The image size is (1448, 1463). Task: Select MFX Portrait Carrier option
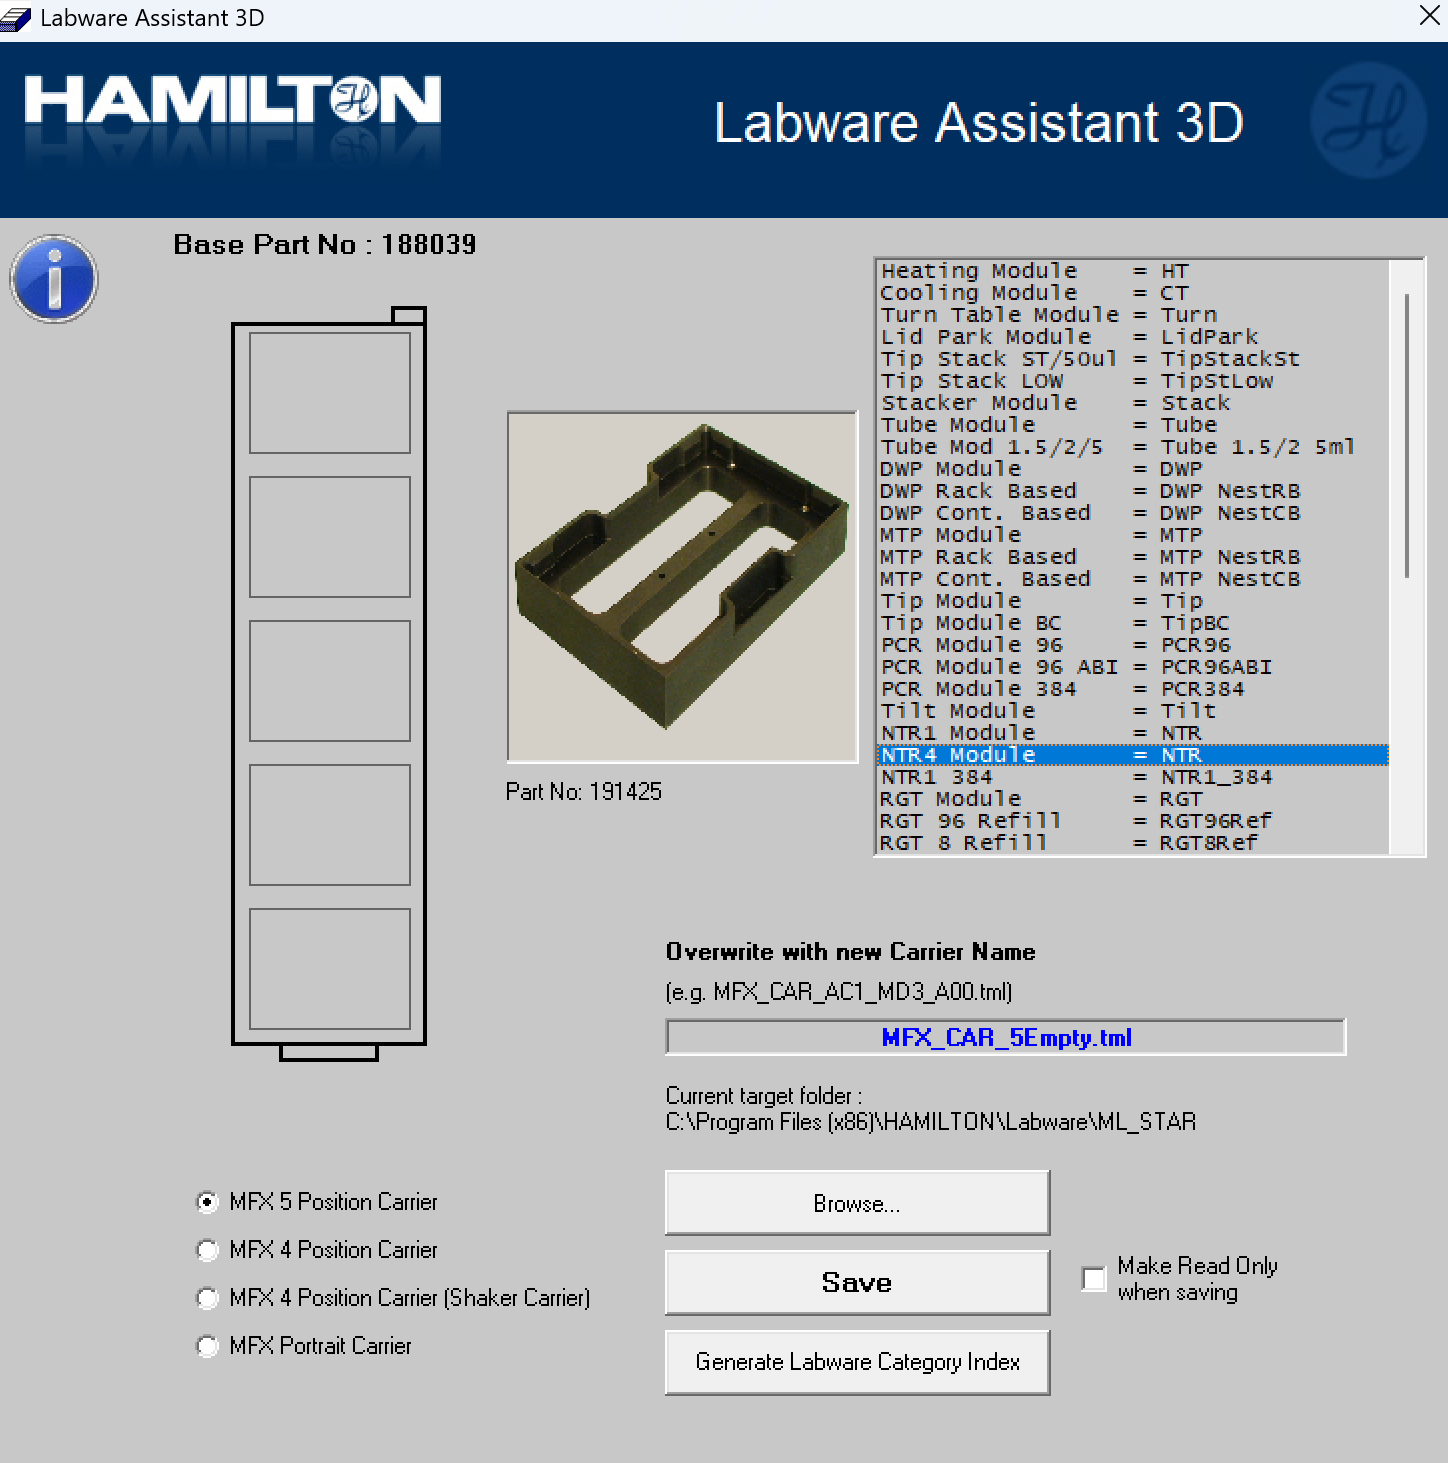tap(207, 1346)
